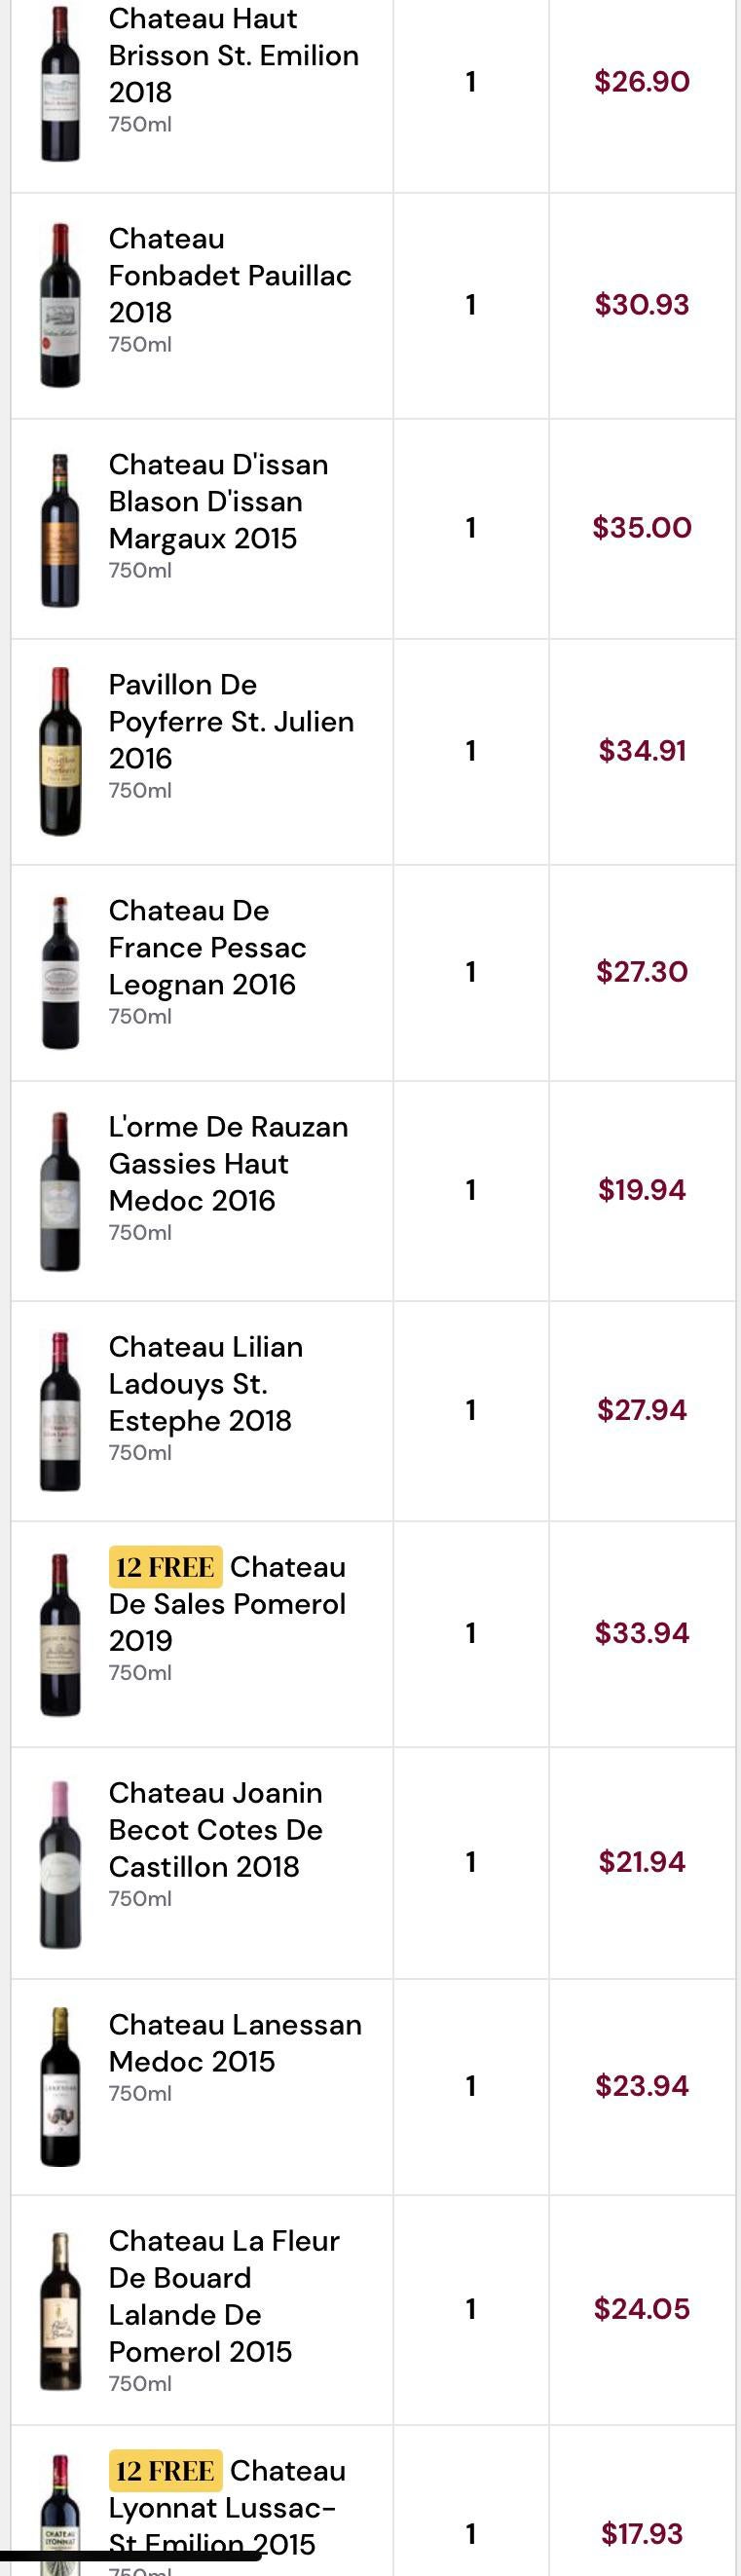
Task: Open Chateau Joanin Becot Cotes De Castillon link
Action: 216,1829
